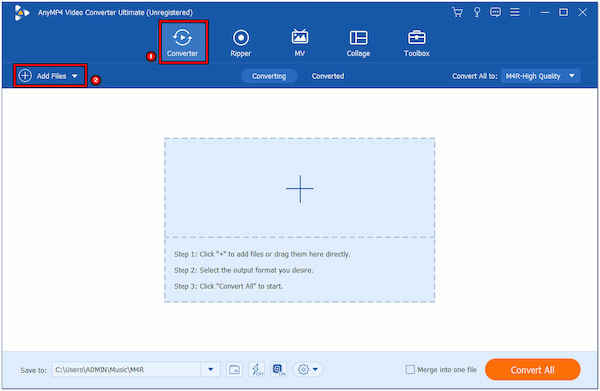Select the Converter module
This screenshot has width=600, height=391.
[183, 42]
